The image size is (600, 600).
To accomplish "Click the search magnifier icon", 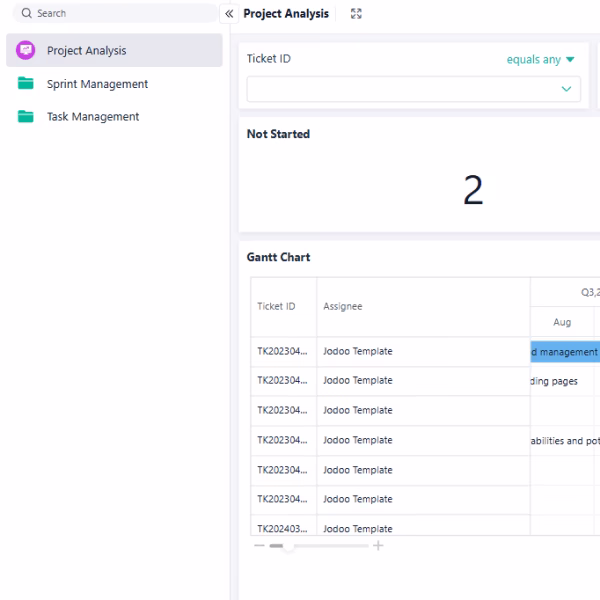I will tap(26, 14).
